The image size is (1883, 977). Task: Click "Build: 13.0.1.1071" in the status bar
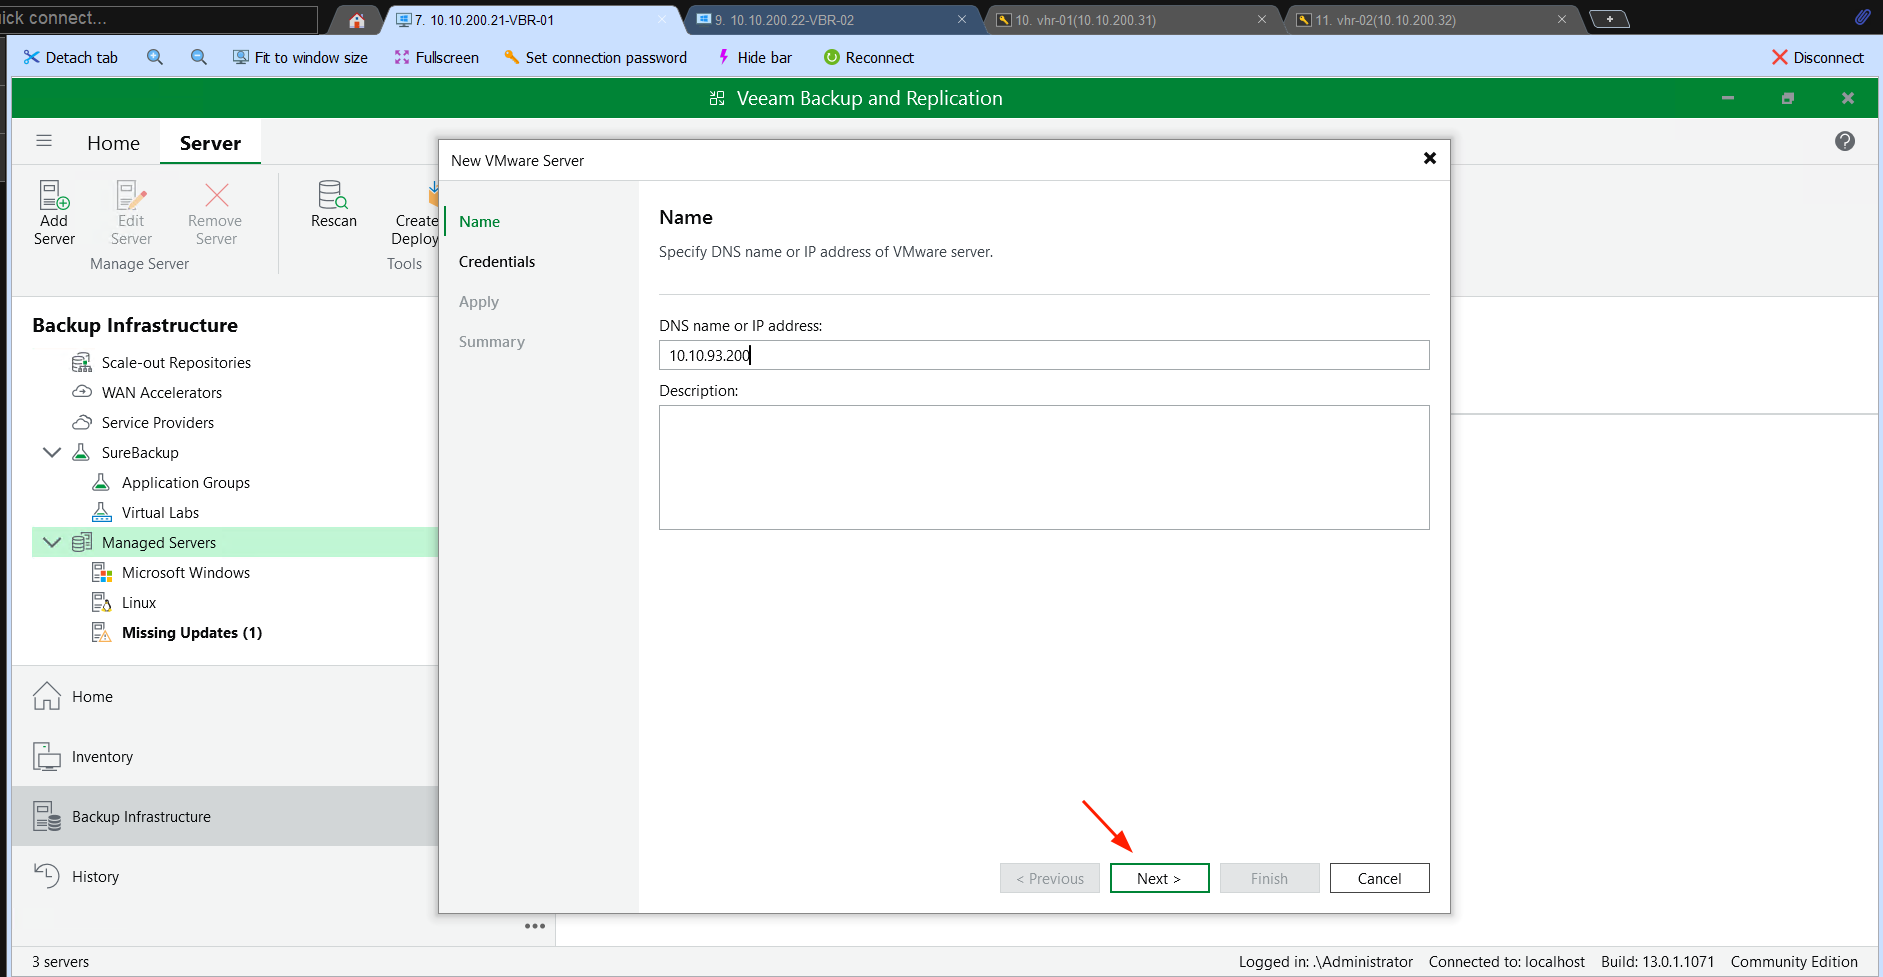(1657, 961)
